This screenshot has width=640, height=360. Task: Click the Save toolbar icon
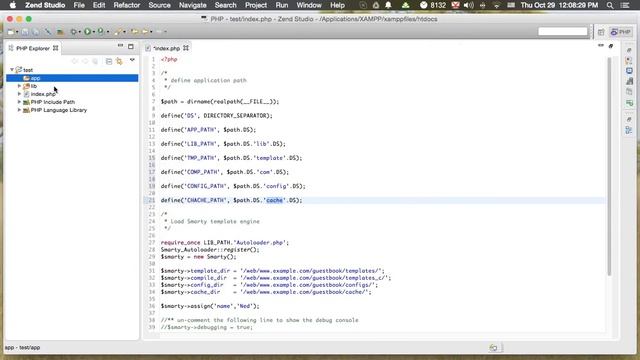pos(25,32)
